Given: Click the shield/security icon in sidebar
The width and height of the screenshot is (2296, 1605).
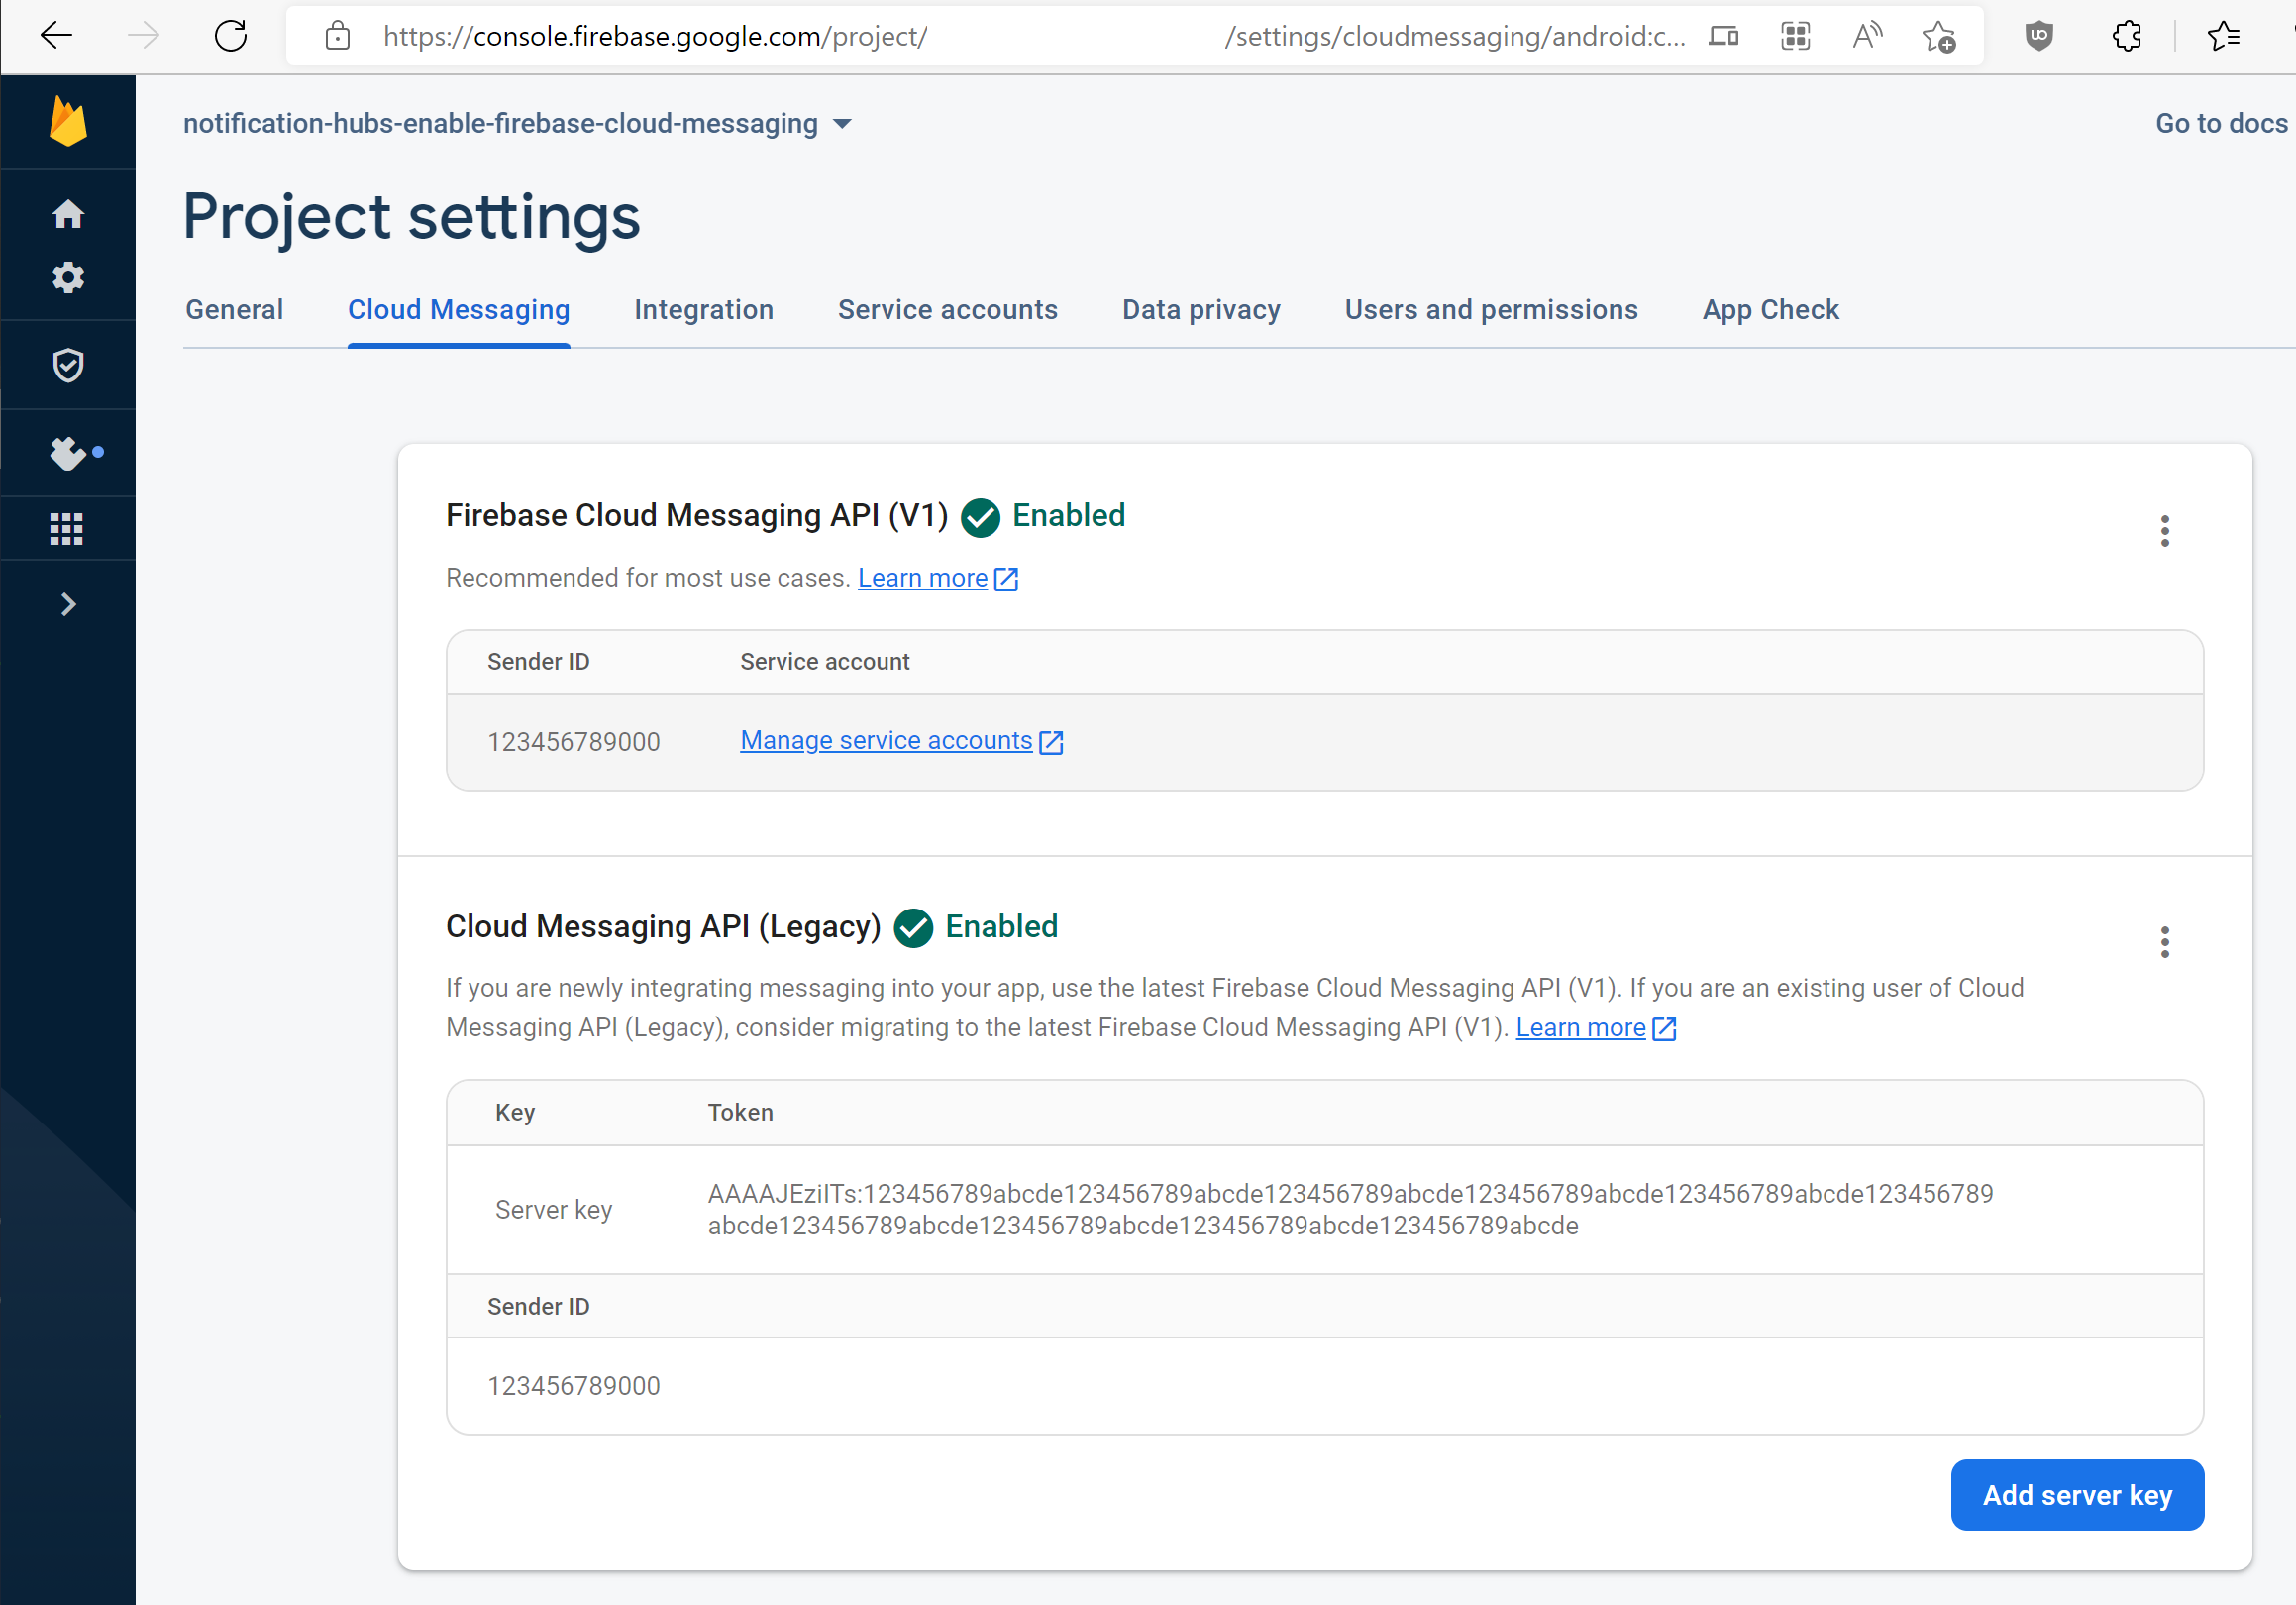Looking at the screenshot, I should 68,365.
